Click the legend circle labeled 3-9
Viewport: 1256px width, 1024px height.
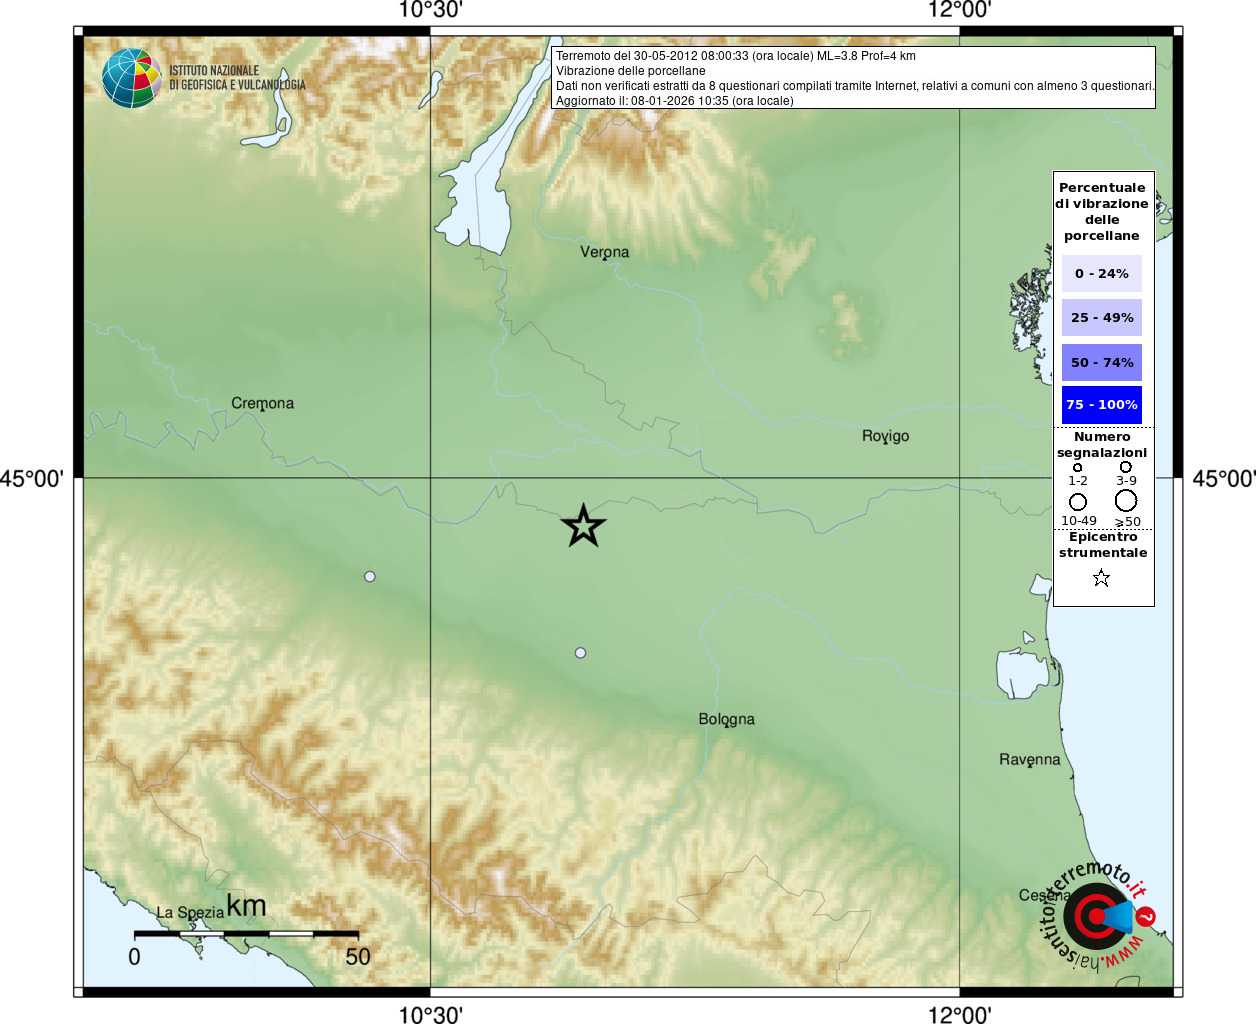(x=1126, y=467)
